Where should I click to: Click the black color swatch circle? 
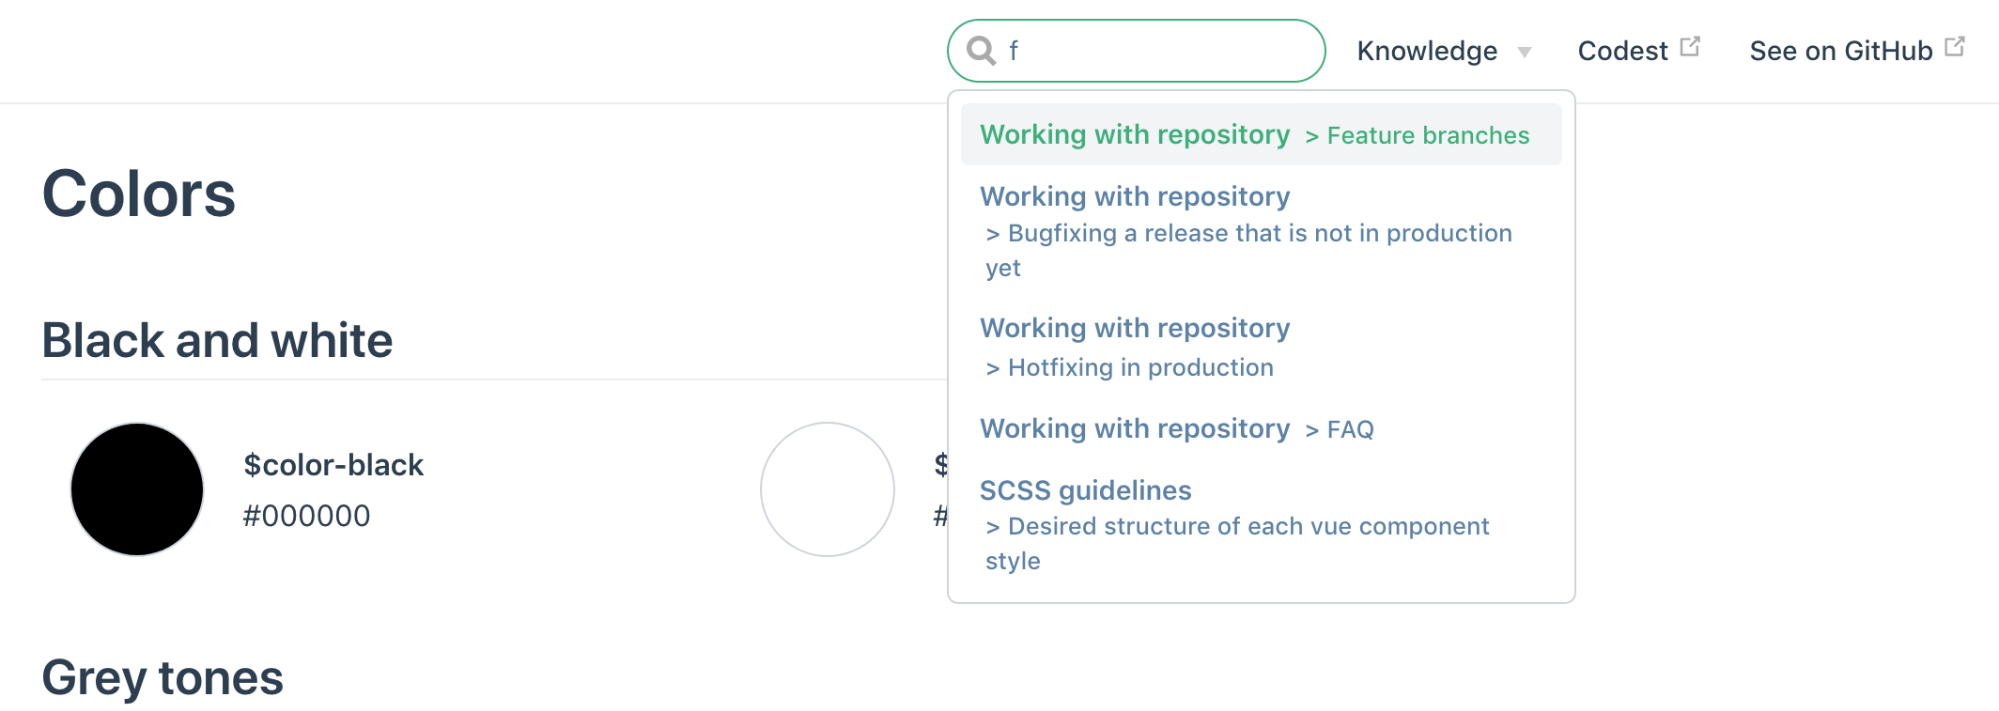click(x=137, y=489)
